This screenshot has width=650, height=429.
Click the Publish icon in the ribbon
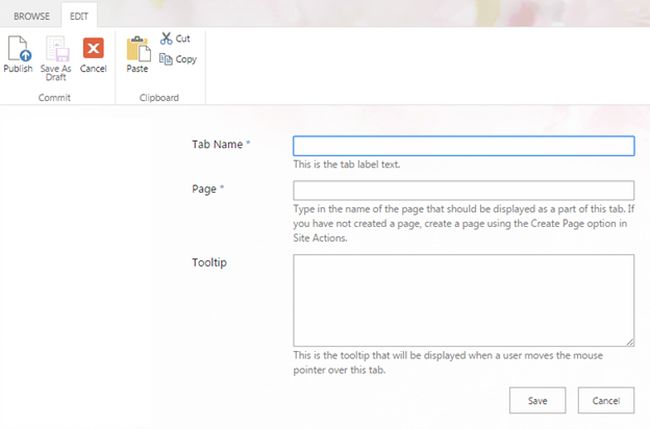point(18,49)
